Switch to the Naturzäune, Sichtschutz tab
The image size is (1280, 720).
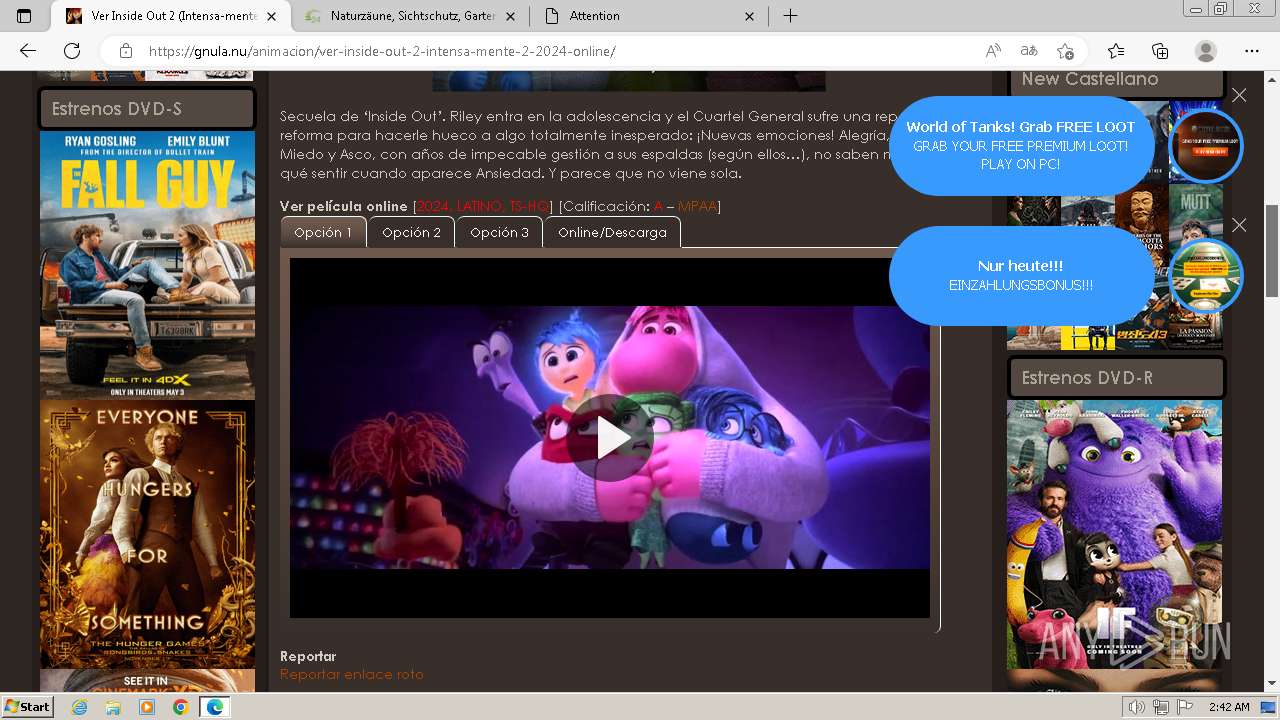click(412, 16)
